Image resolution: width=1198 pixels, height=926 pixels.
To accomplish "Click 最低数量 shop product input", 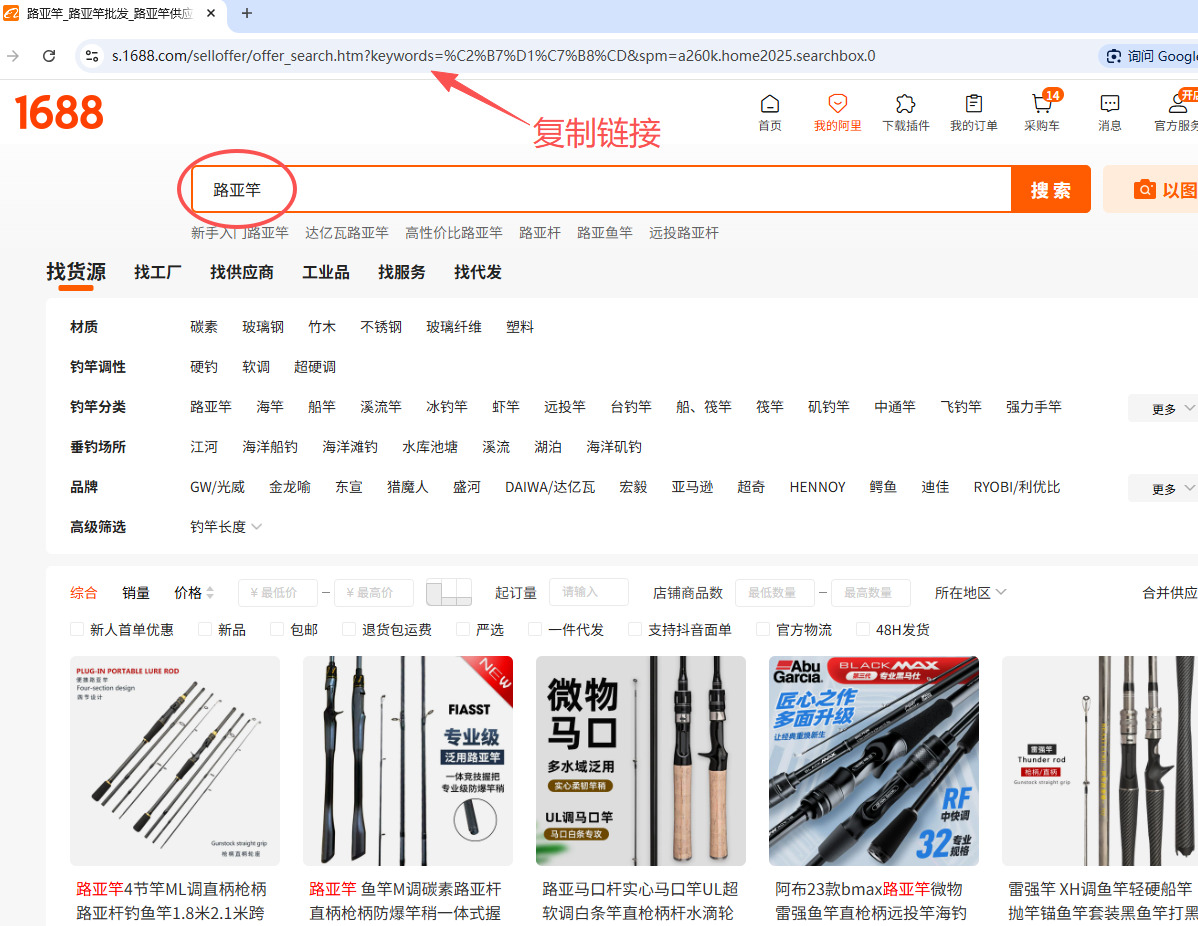I will coord(775,593).
